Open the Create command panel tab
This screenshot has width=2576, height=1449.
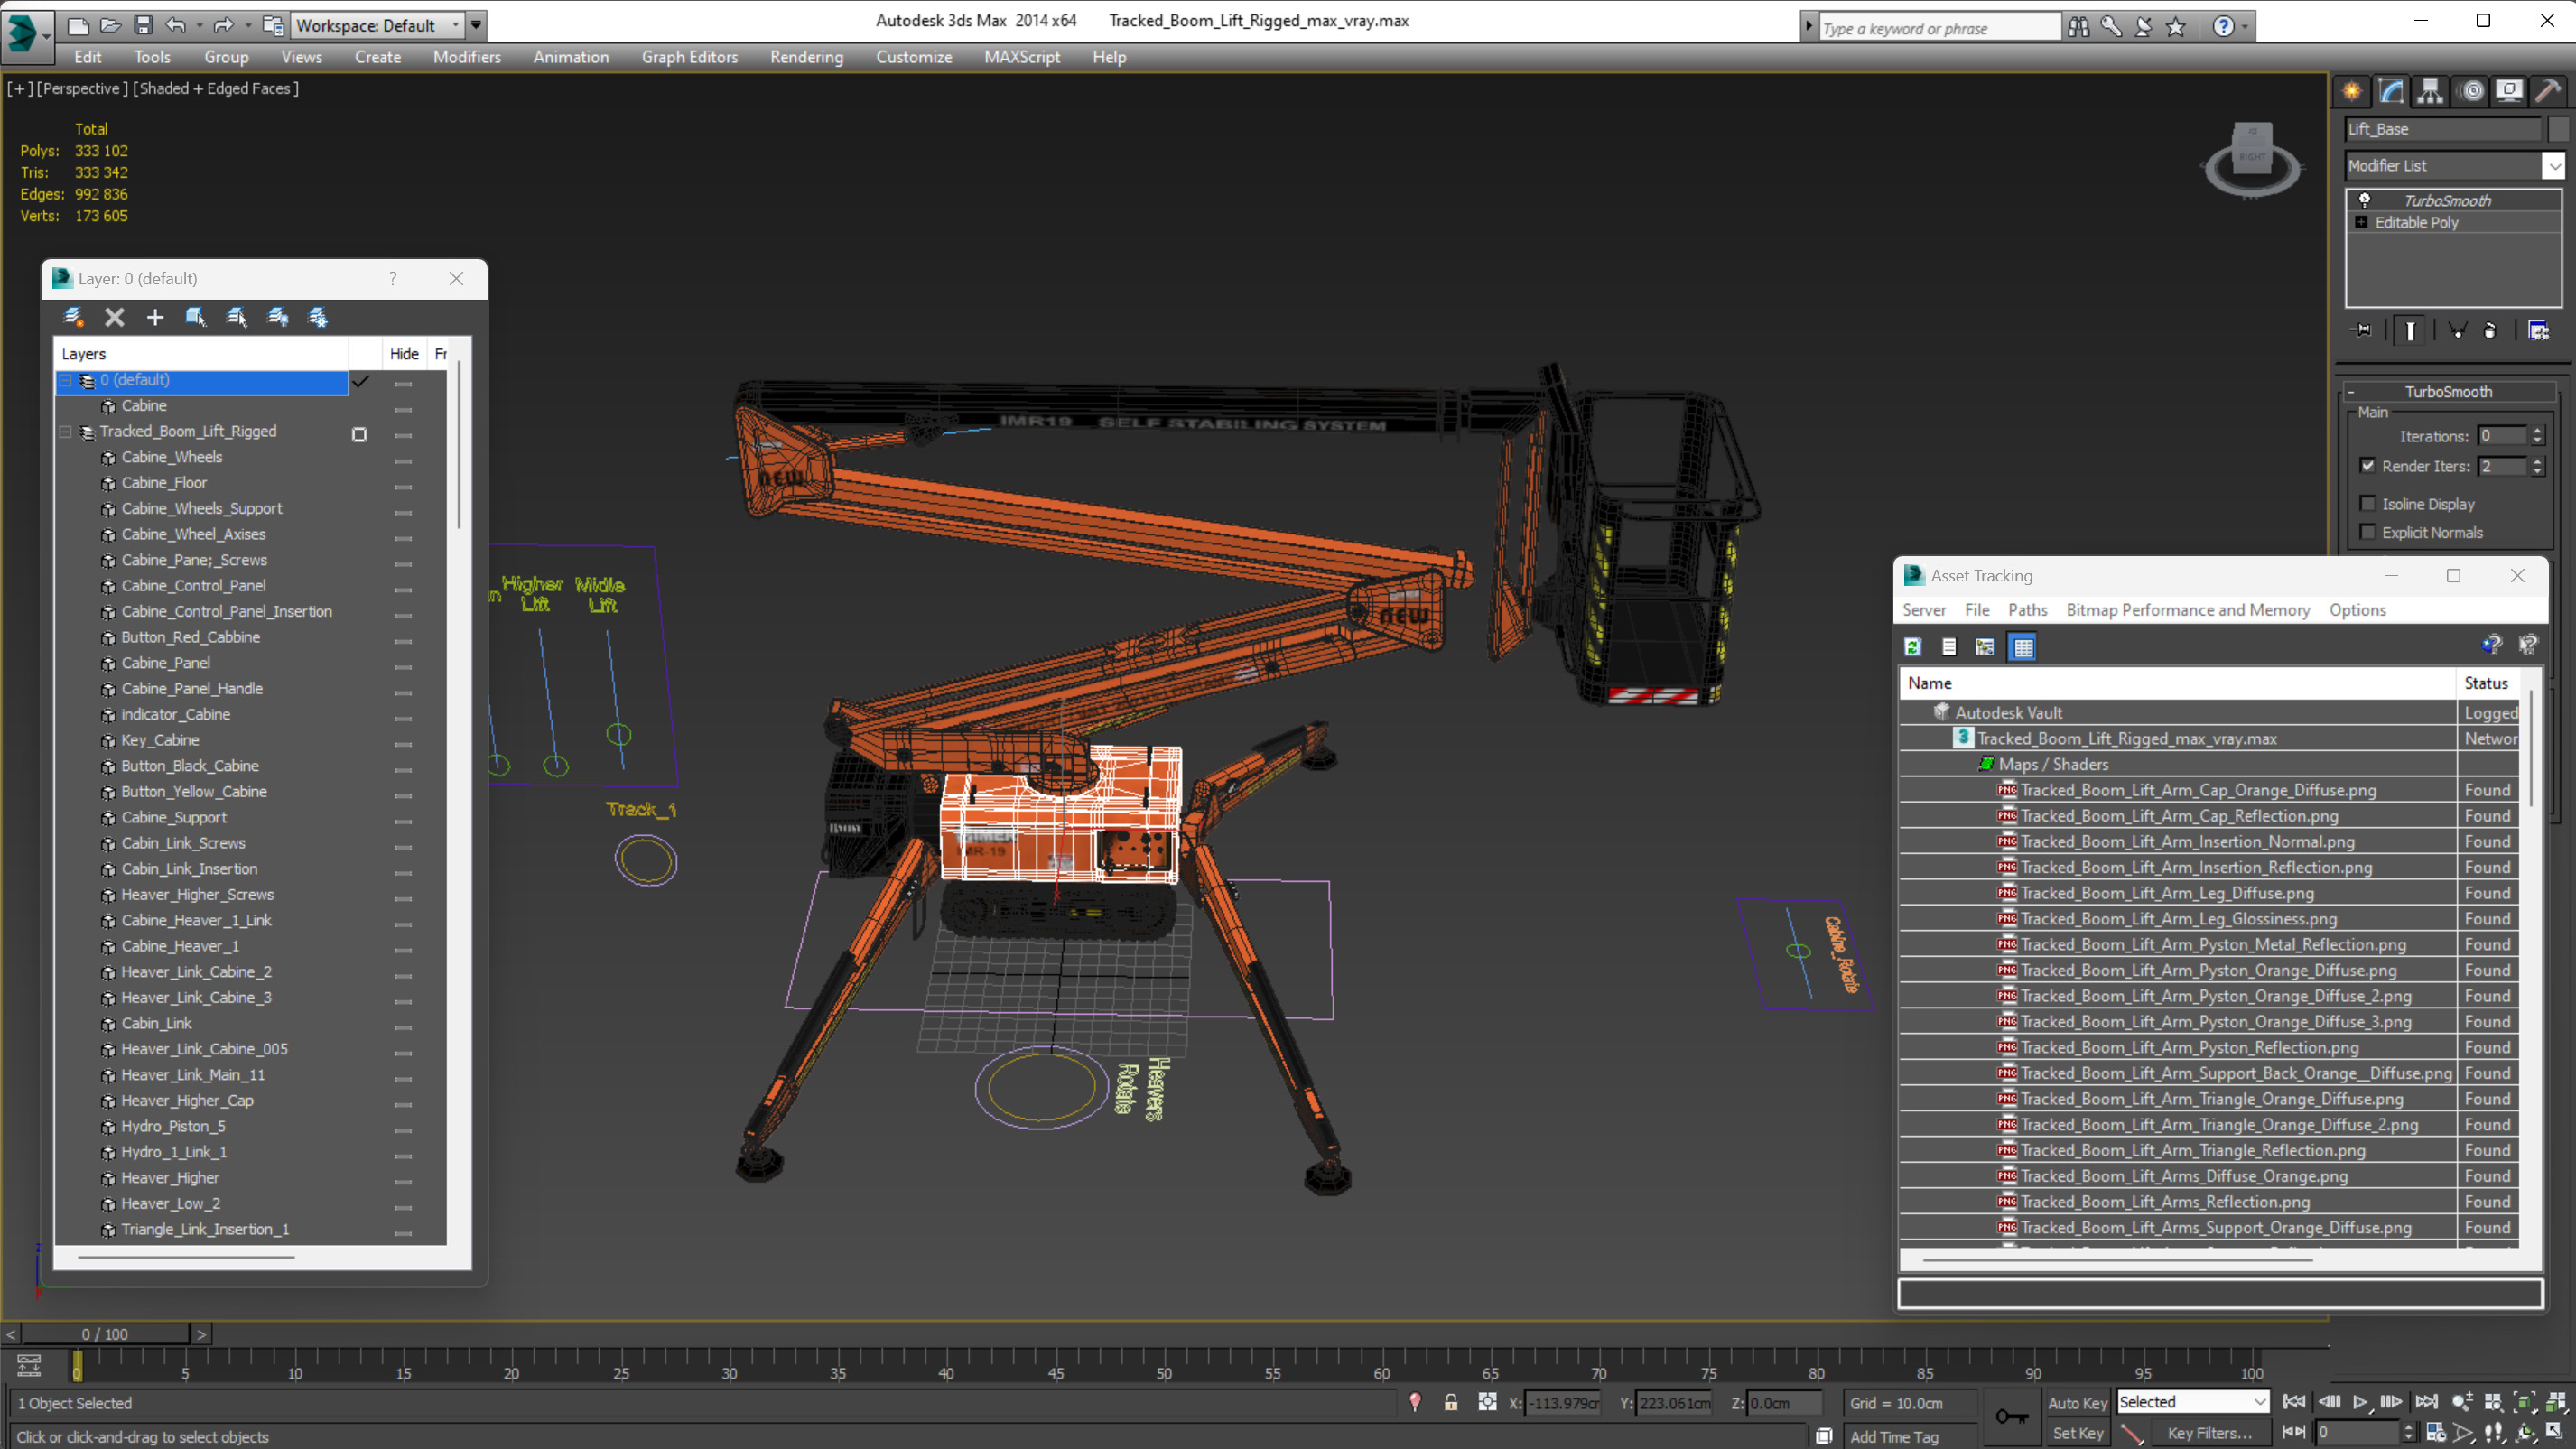click(2352, 92)
